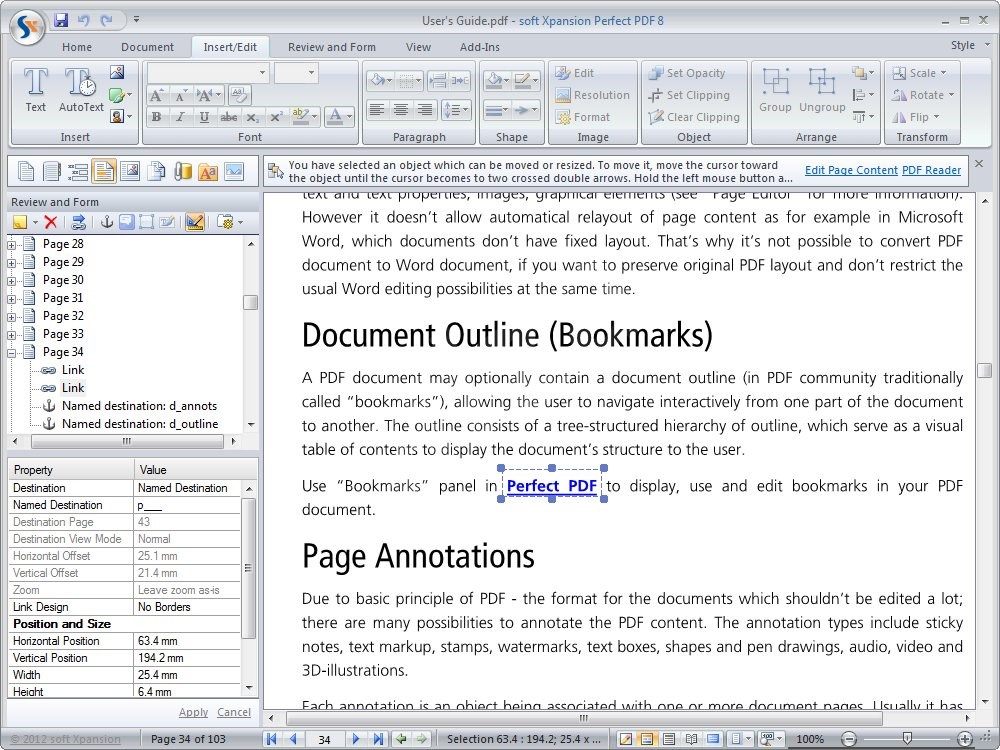This screenshot has height=750, width=1000.
Task: Open the text highlight color button
Action: [304, 117]
